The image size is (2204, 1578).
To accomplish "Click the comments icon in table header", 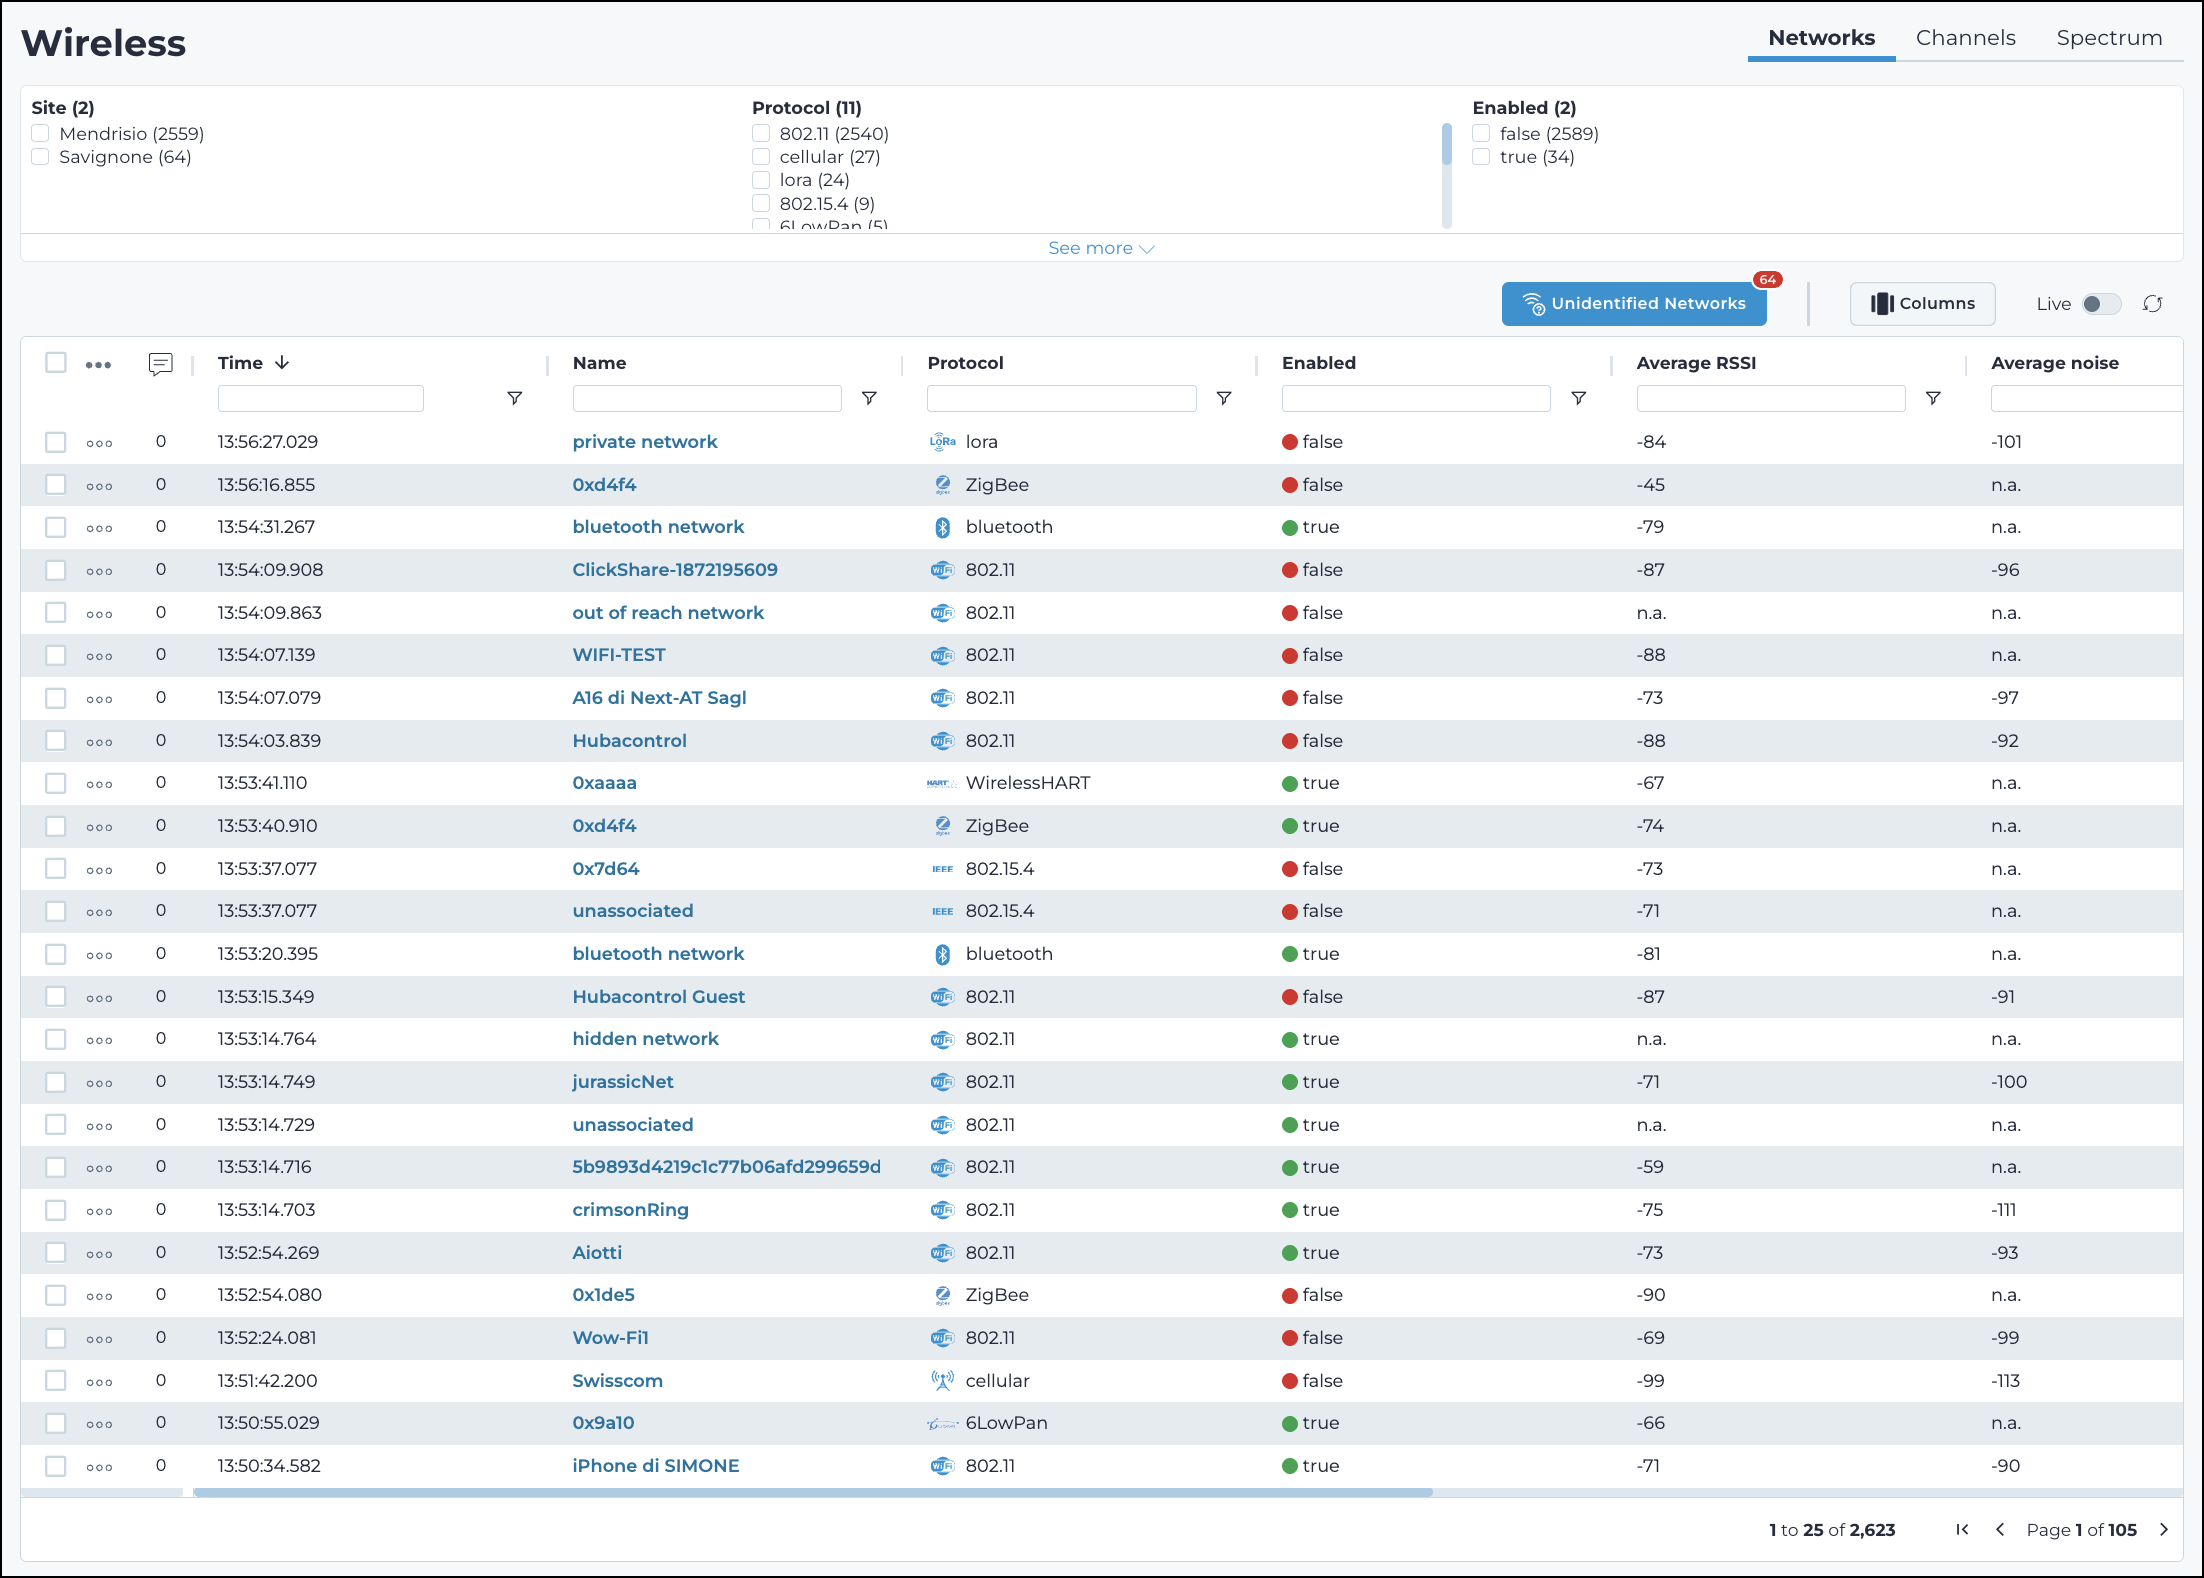I will (x=160, y=364).
